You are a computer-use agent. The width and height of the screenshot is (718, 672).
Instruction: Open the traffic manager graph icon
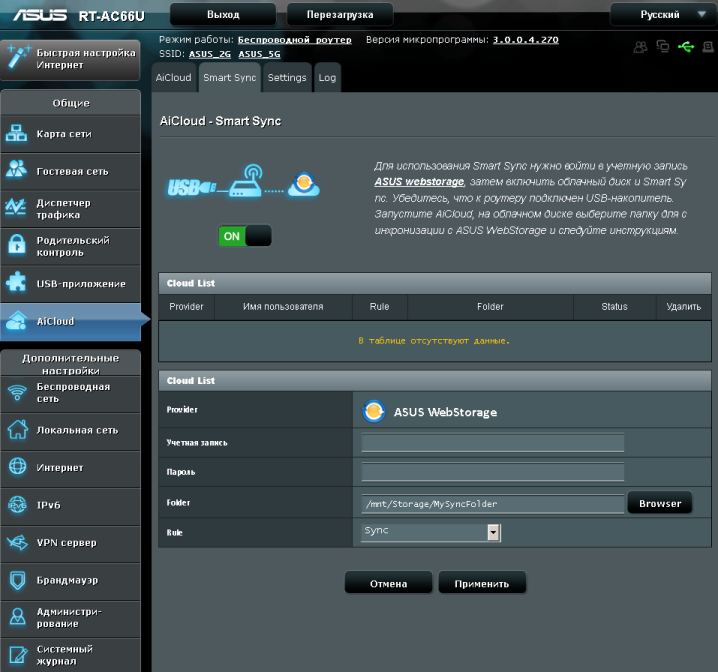coord(16,207)
